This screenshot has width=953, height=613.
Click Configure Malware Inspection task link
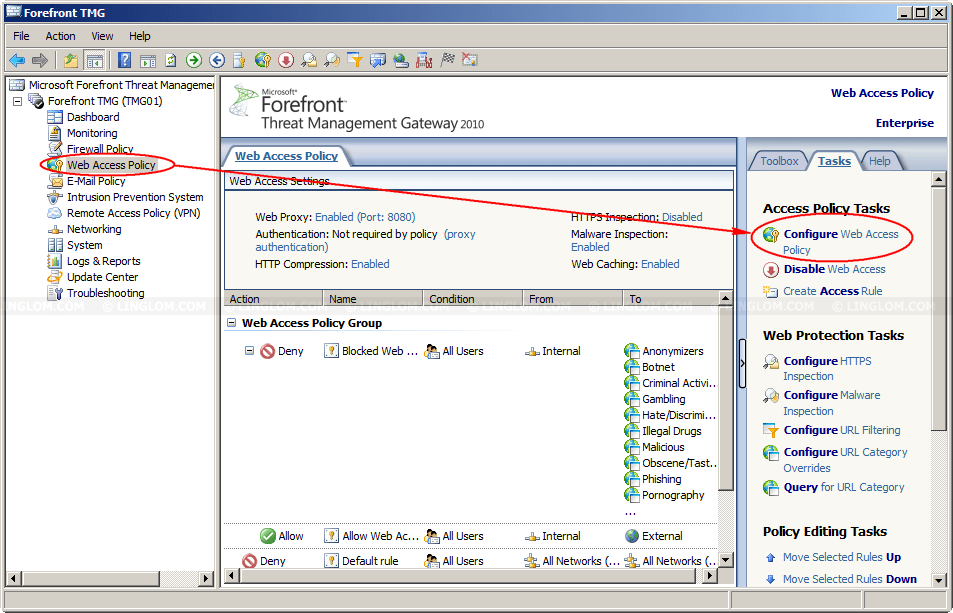[831, 403]
